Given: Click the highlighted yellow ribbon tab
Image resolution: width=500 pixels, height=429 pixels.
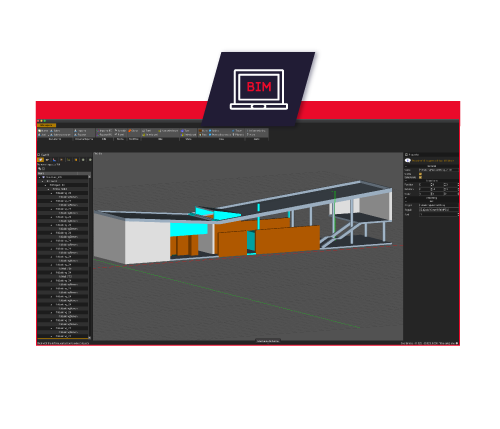Looking at the screenshot, I should [46, 125].
